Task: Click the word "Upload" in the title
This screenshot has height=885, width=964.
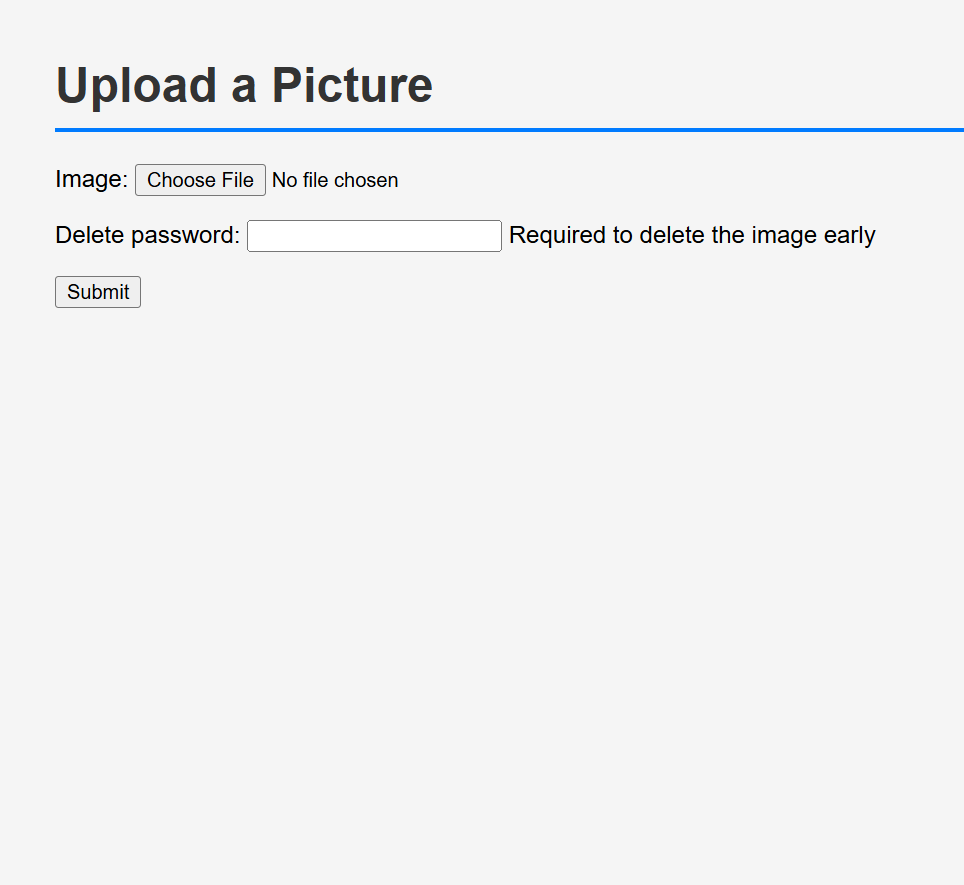Action: click(137, 85)
